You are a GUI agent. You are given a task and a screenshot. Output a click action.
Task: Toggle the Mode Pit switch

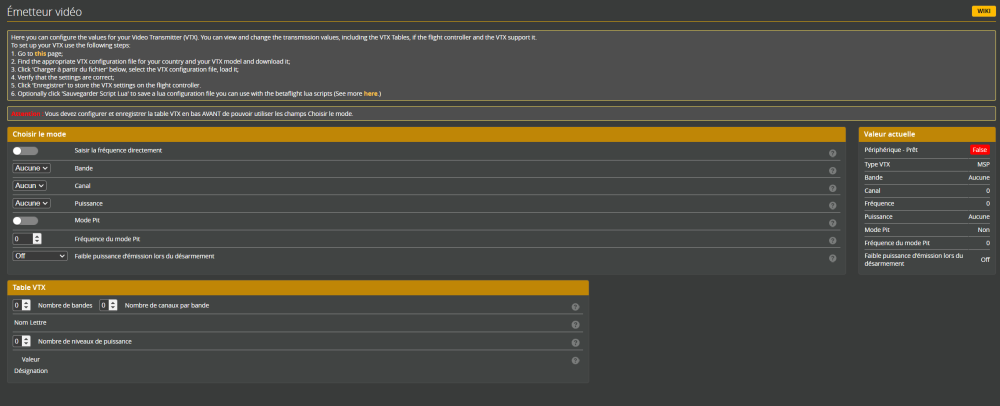click(x=25, y=221)
